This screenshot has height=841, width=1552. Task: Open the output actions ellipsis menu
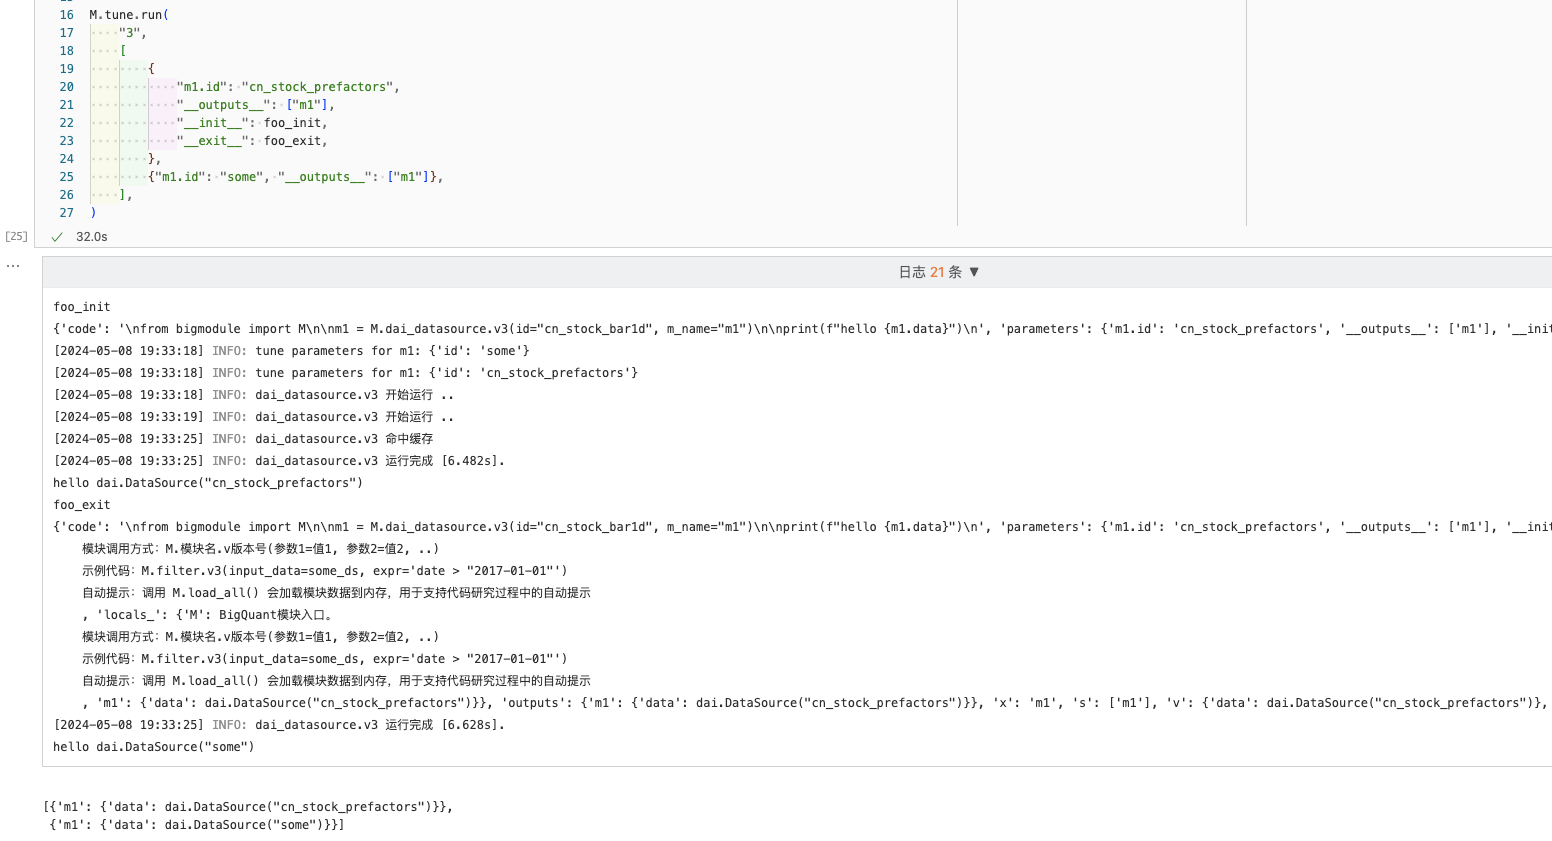(x=13, y=266)
